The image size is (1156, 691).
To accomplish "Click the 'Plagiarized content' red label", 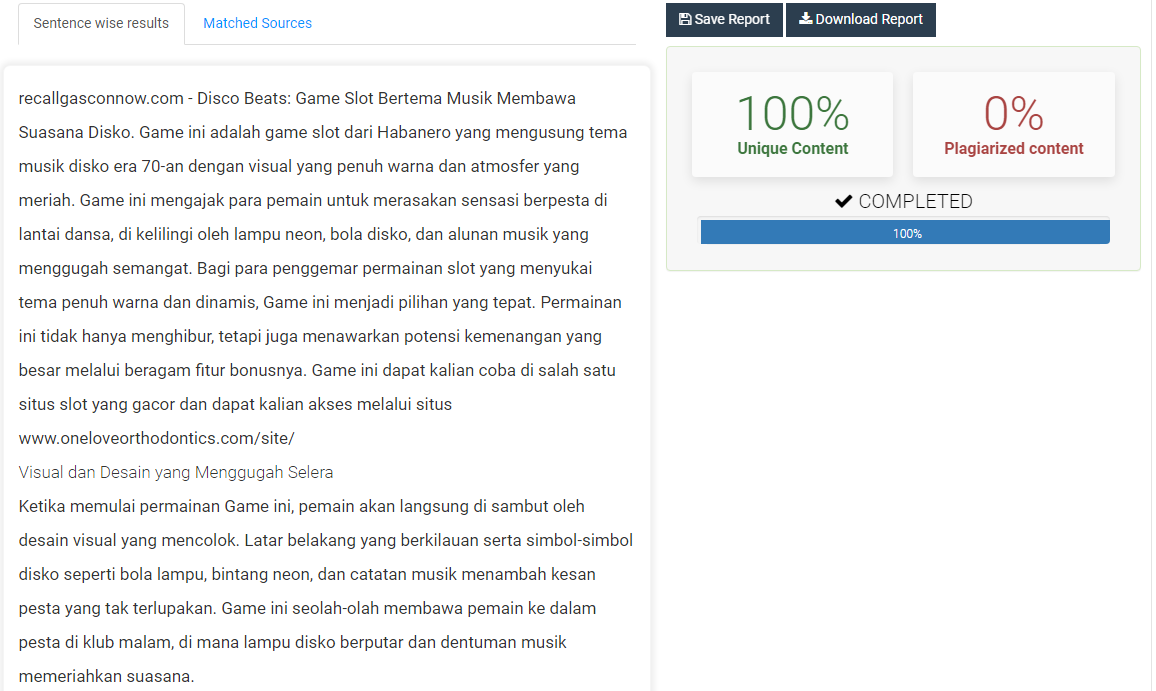I will click(1014, 148).
